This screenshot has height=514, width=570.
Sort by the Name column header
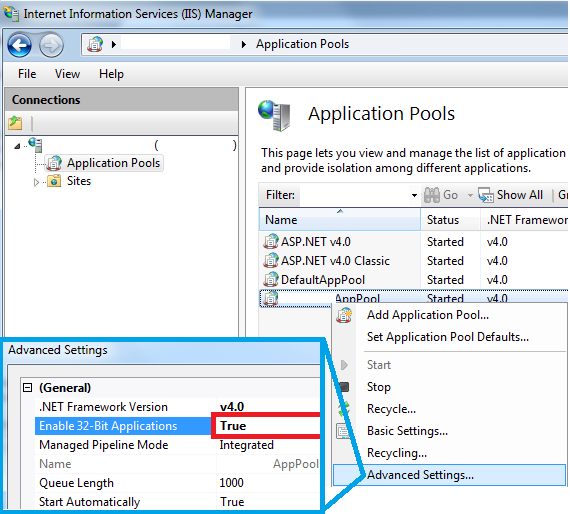point(340,220)
